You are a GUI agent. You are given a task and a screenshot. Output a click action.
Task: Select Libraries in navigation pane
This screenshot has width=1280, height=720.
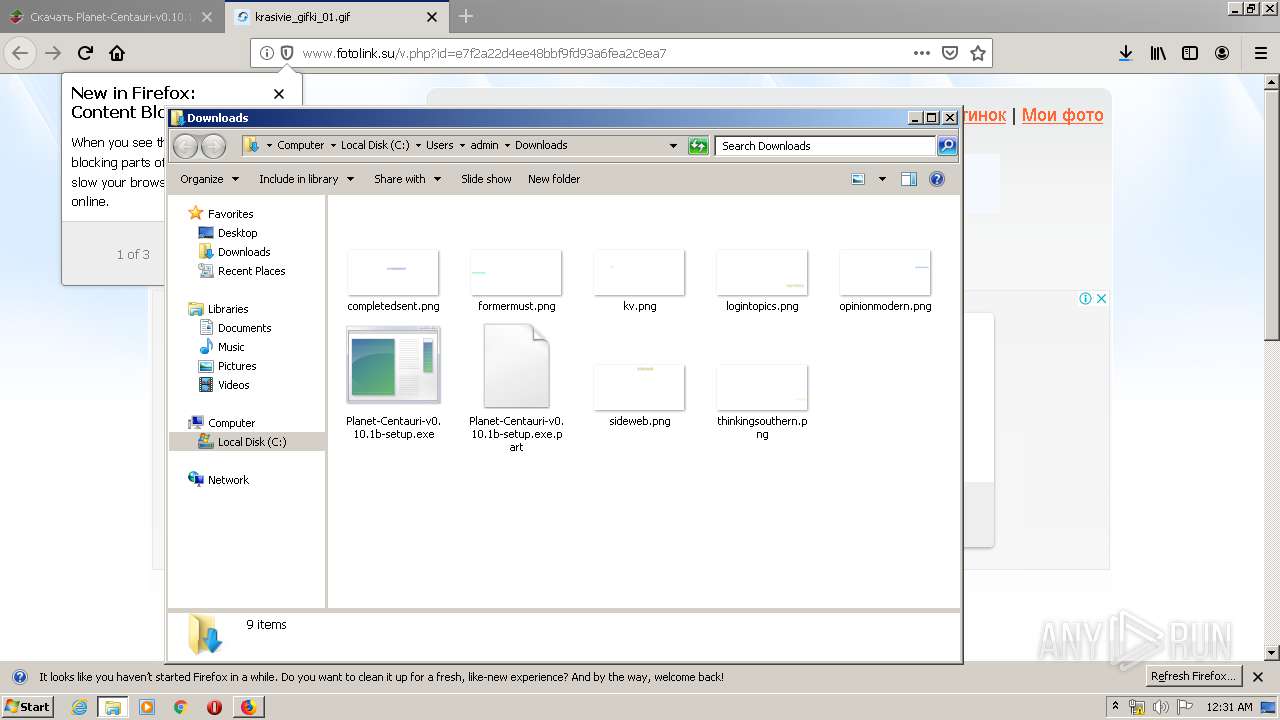[x=228, y=309]
